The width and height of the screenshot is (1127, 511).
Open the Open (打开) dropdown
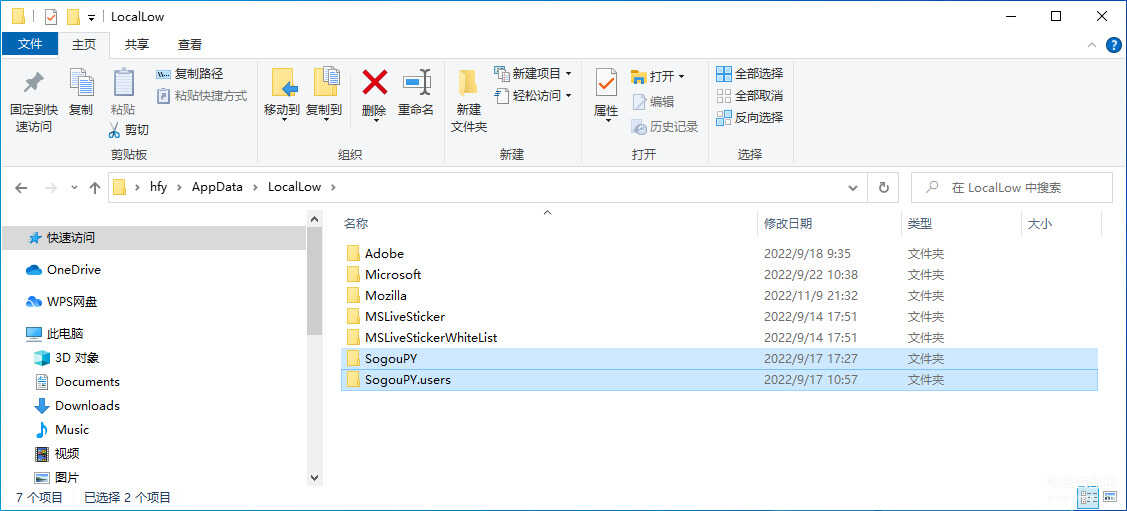click(x=658, y=76)
